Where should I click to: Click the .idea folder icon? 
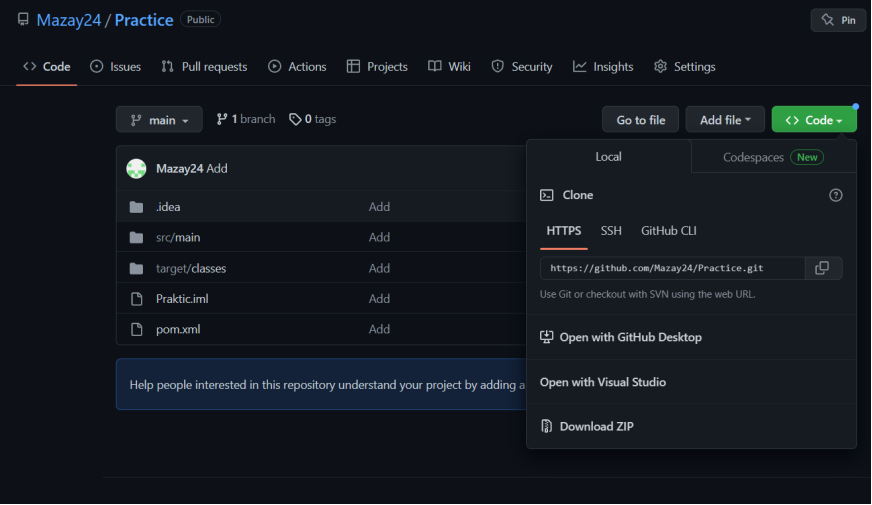pyautogui.click(x=136, y=207)
